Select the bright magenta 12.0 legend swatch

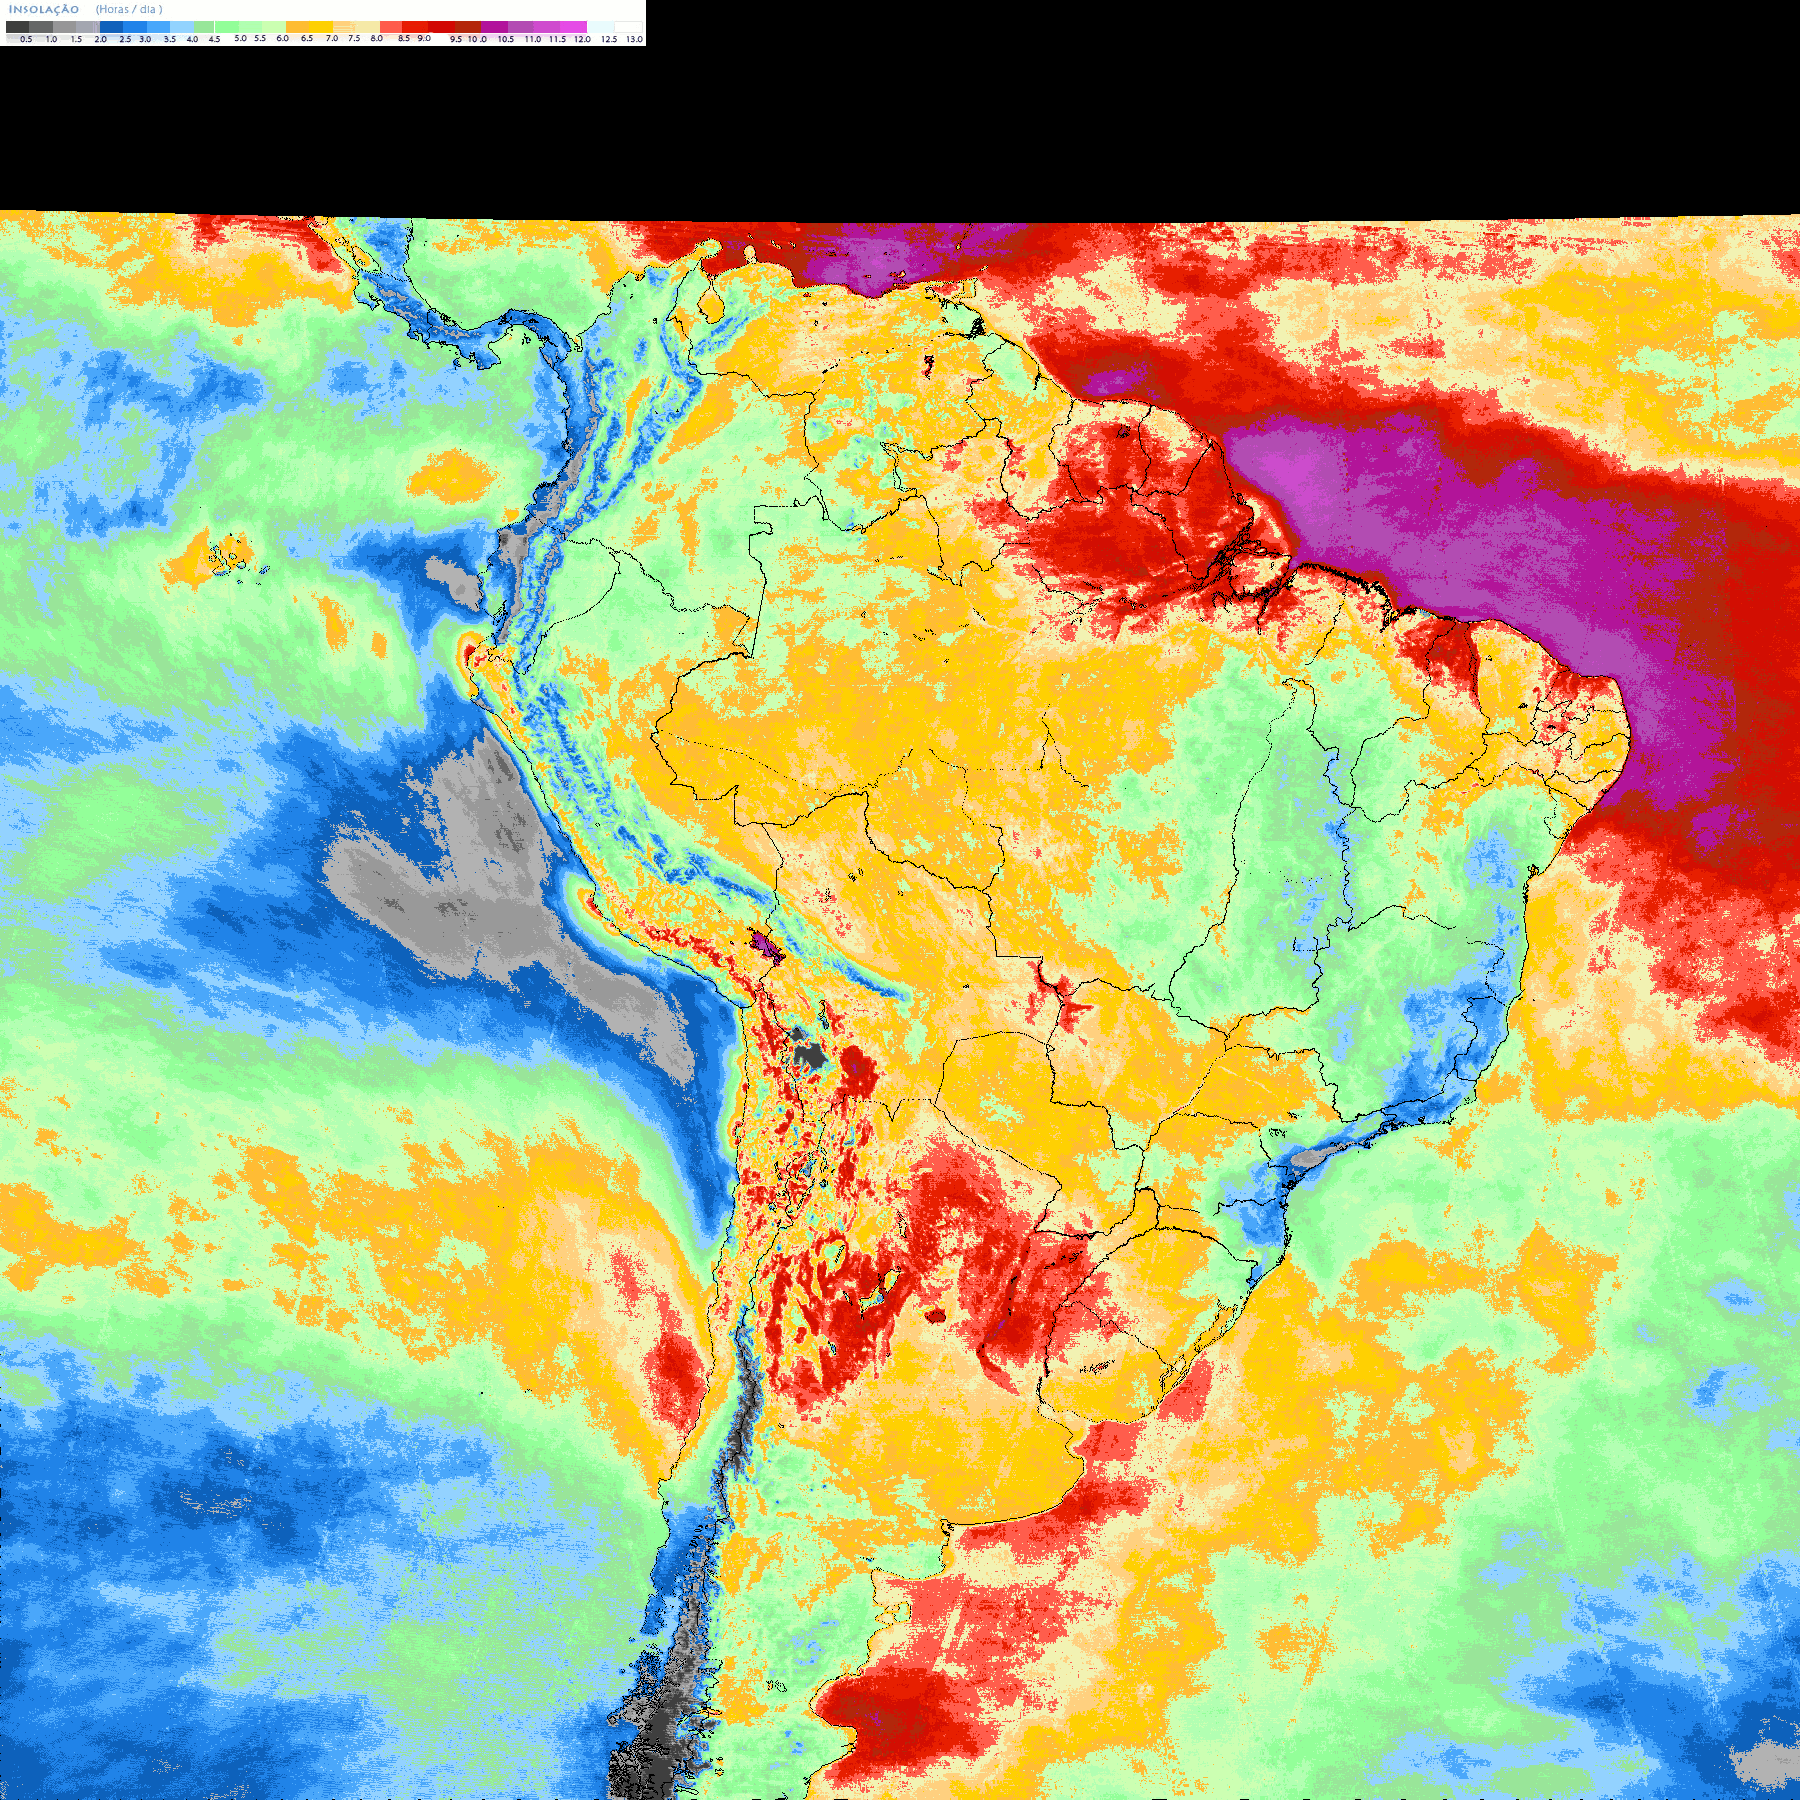(x=573, y=27)
